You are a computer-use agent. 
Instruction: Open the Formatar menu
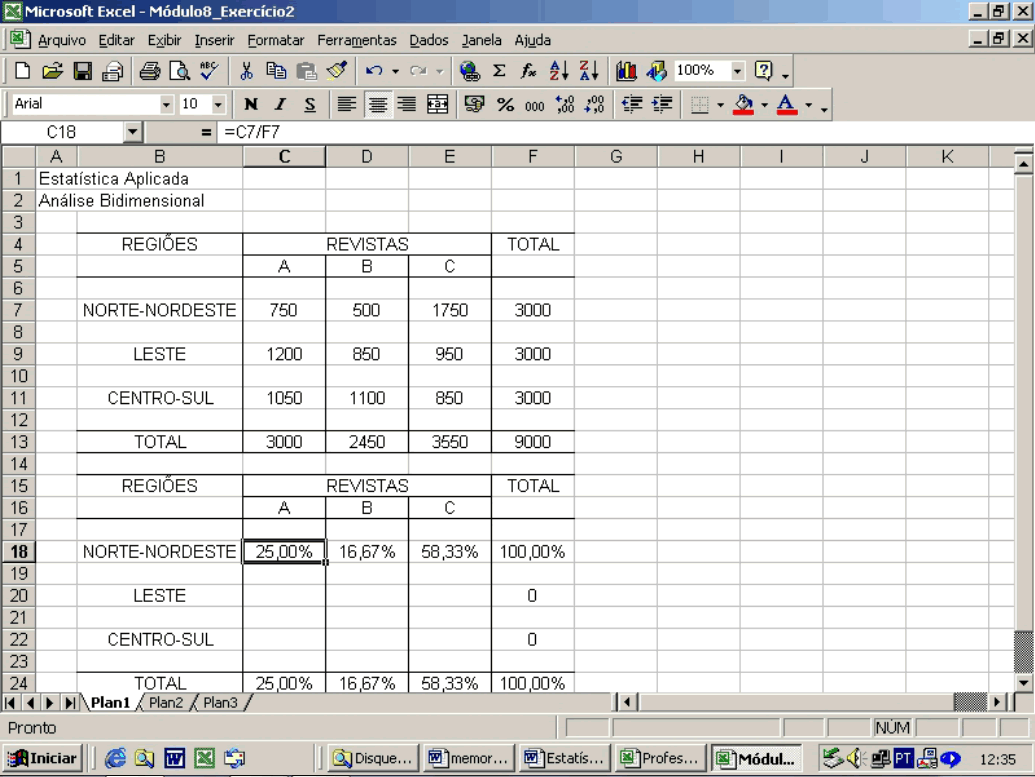coord(275,41)
